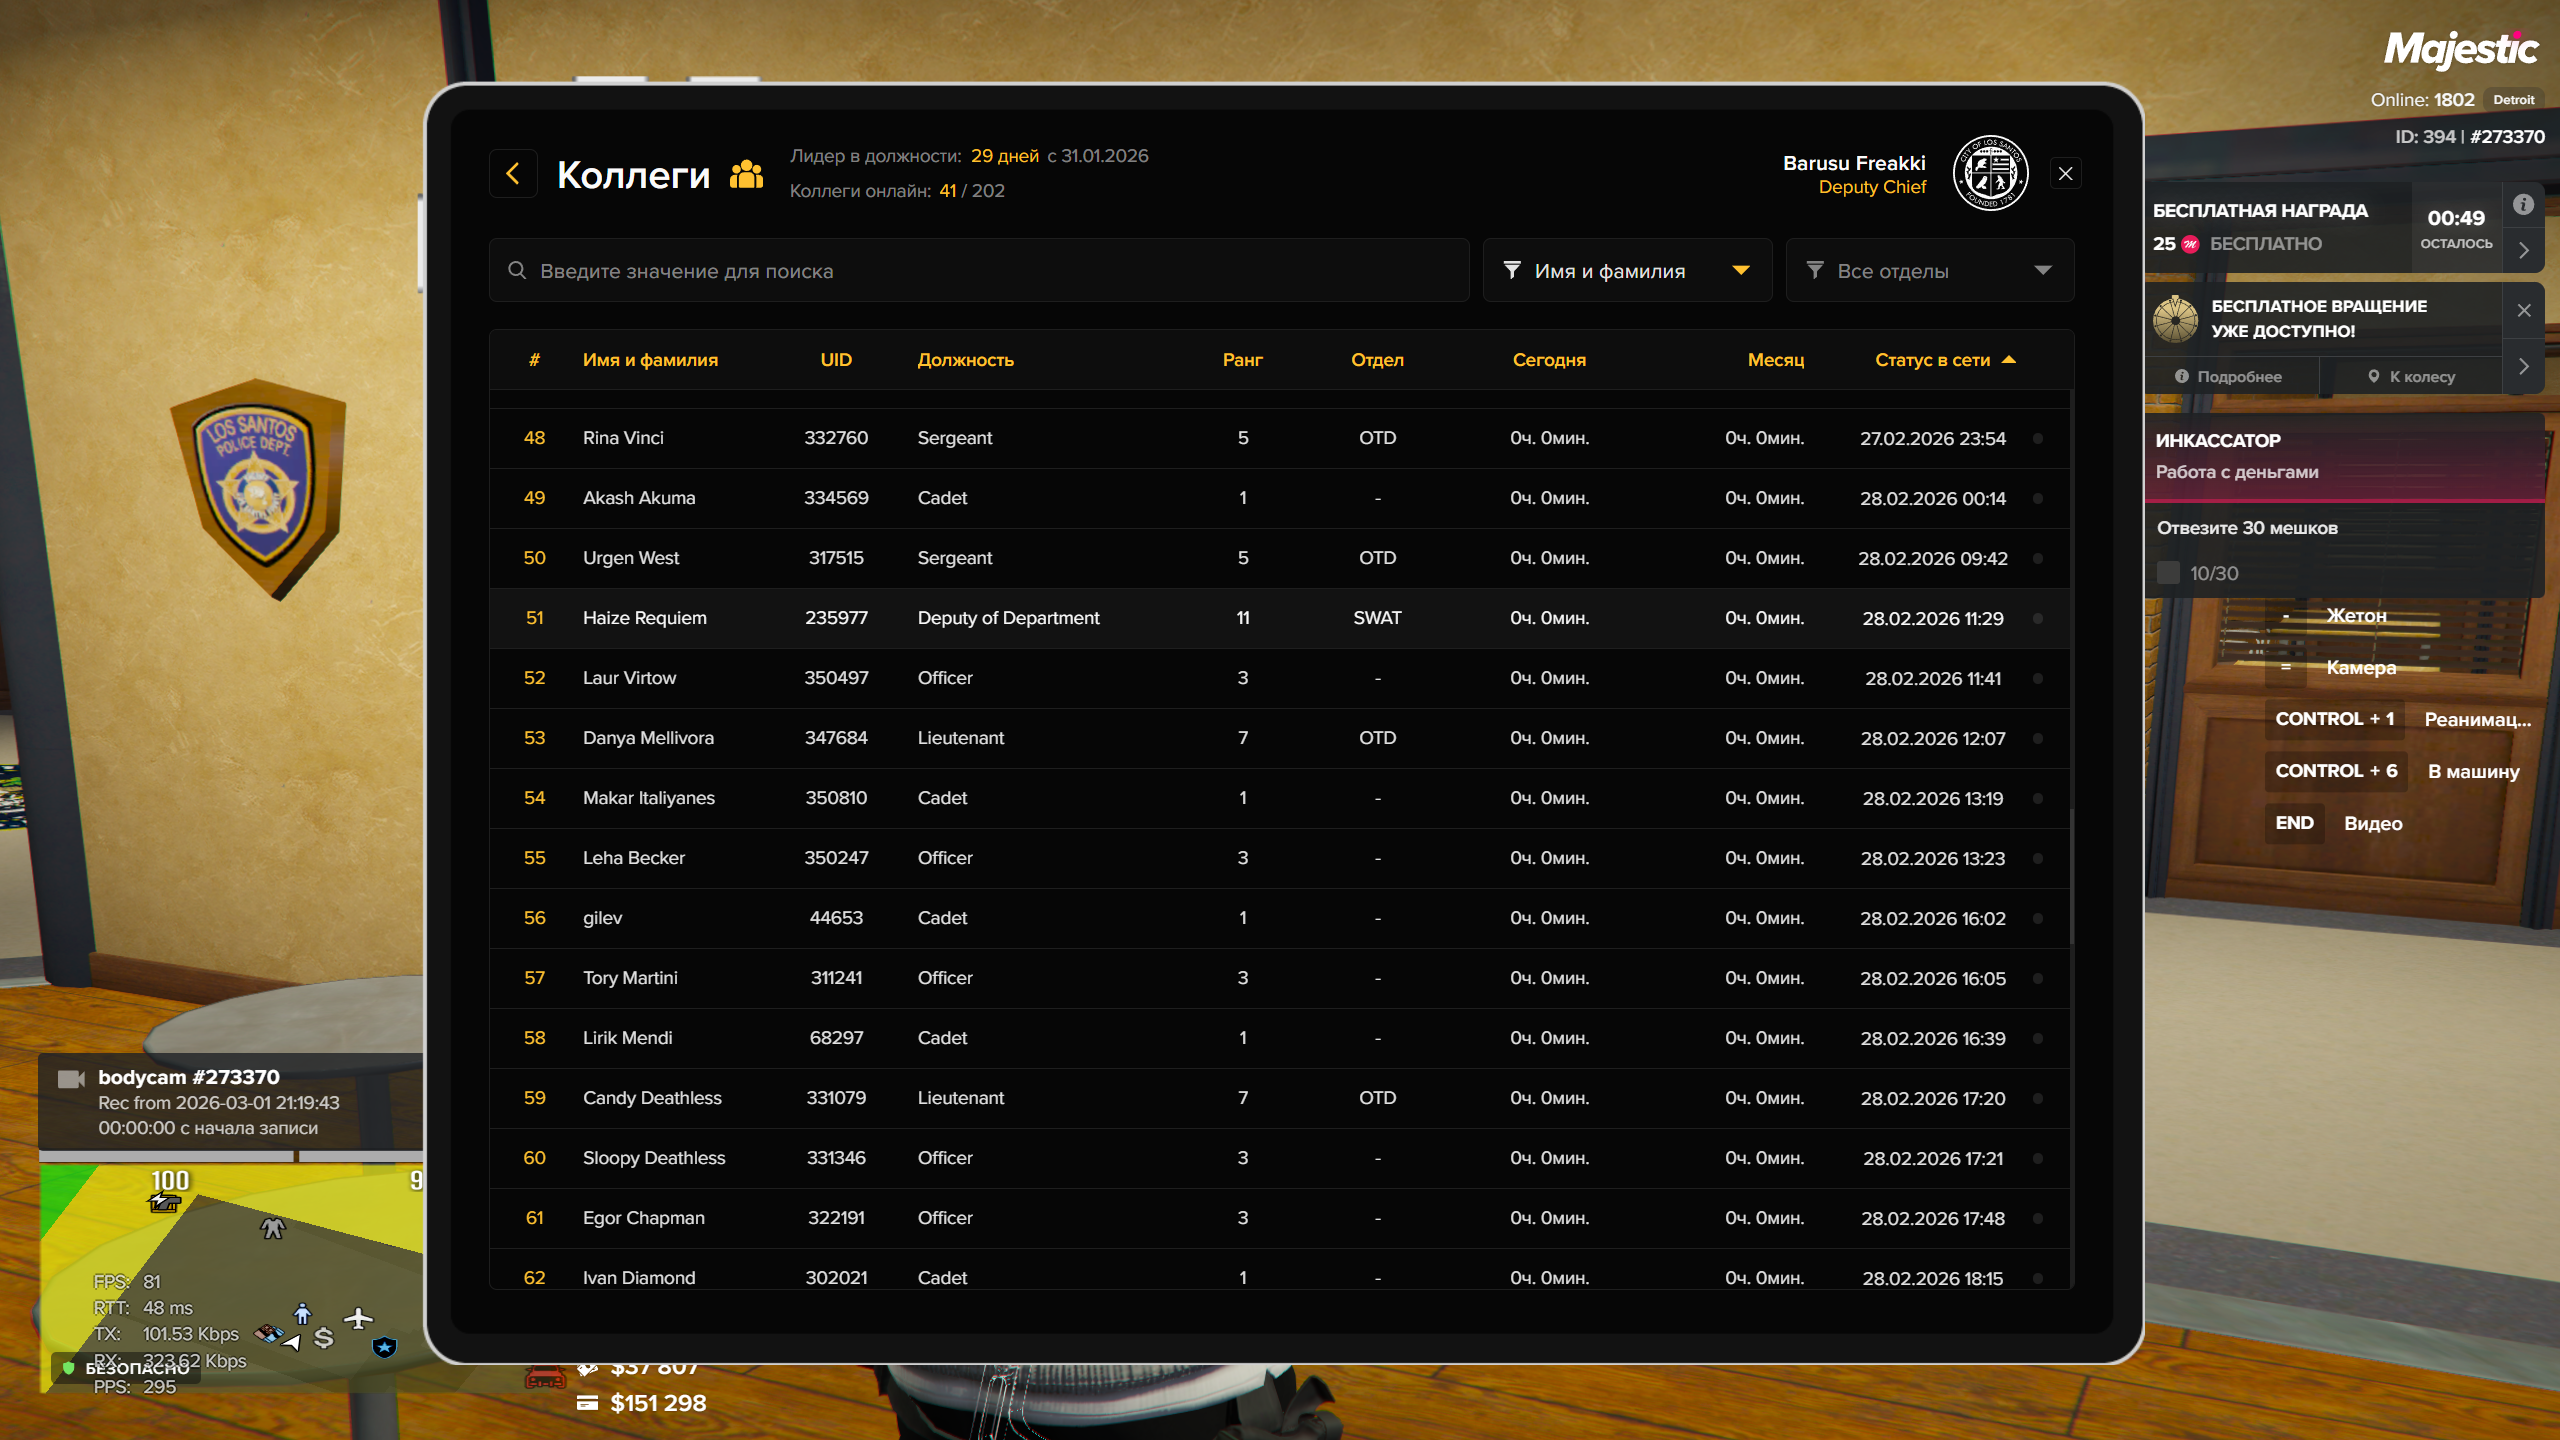Screen dimensions: 2560x1440
Task: Click the К колесу button
Action: (x=2411, y=377)
